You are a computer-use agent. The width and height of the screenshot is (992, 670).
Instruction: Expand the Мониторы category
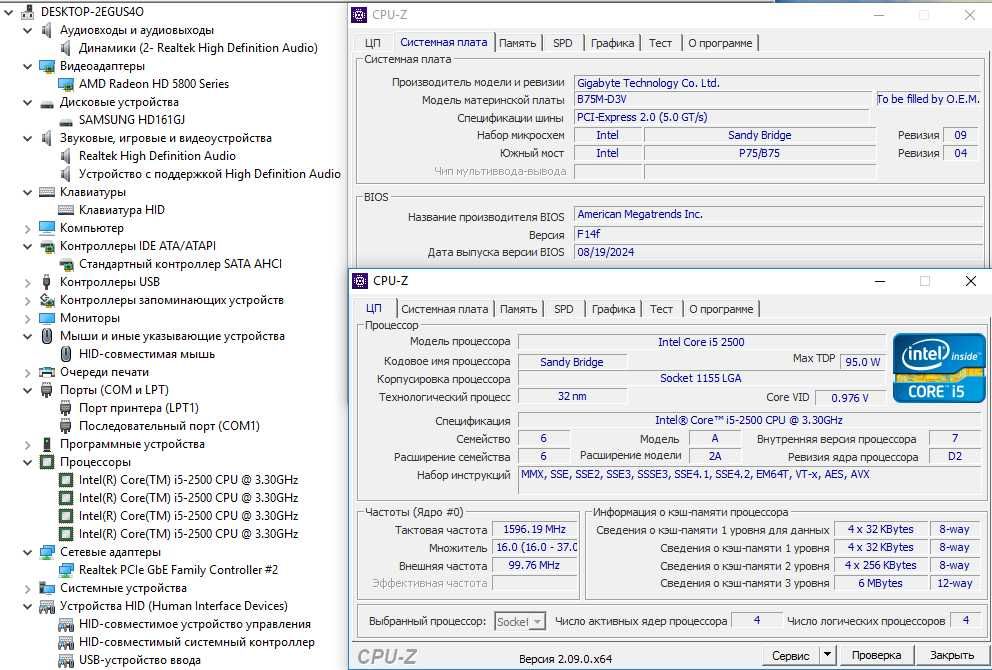(x=27, y=318)
